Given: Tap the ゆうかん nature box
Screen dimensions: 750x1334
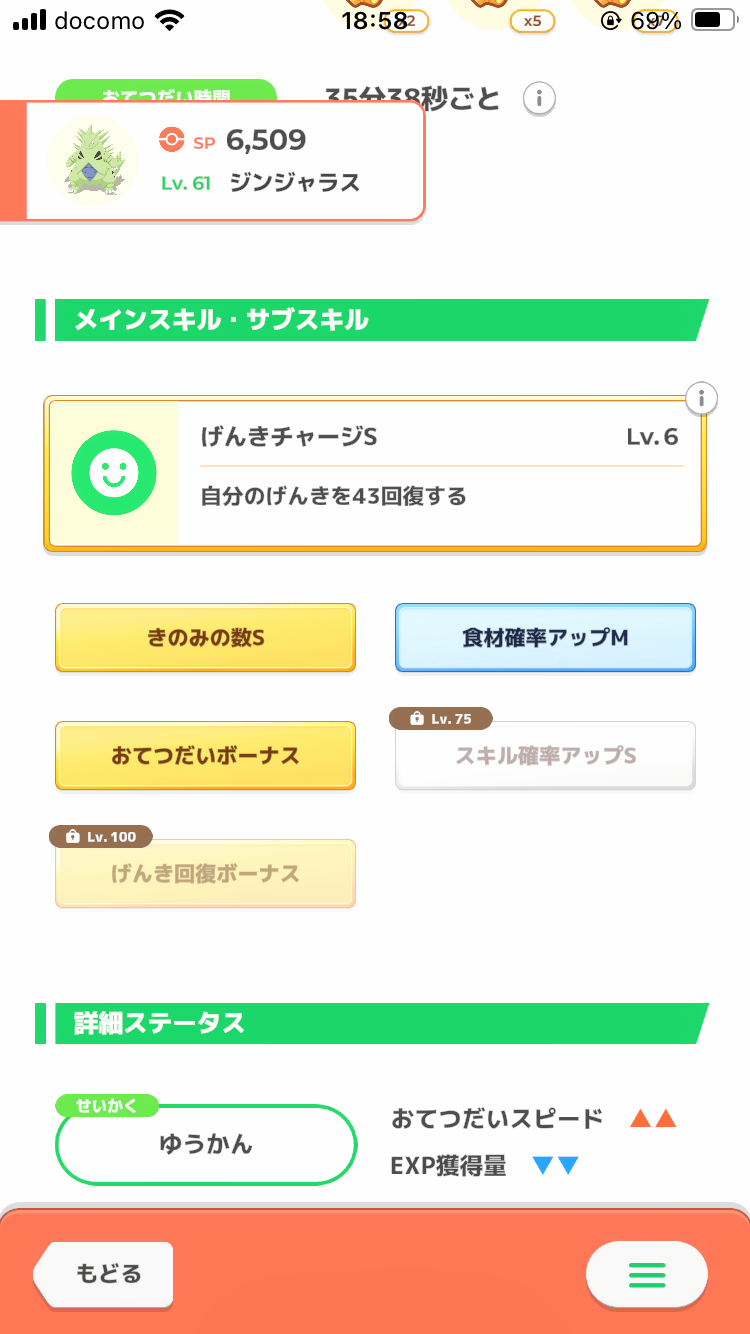Looking at the screenshot, I should click(206, 1144).
